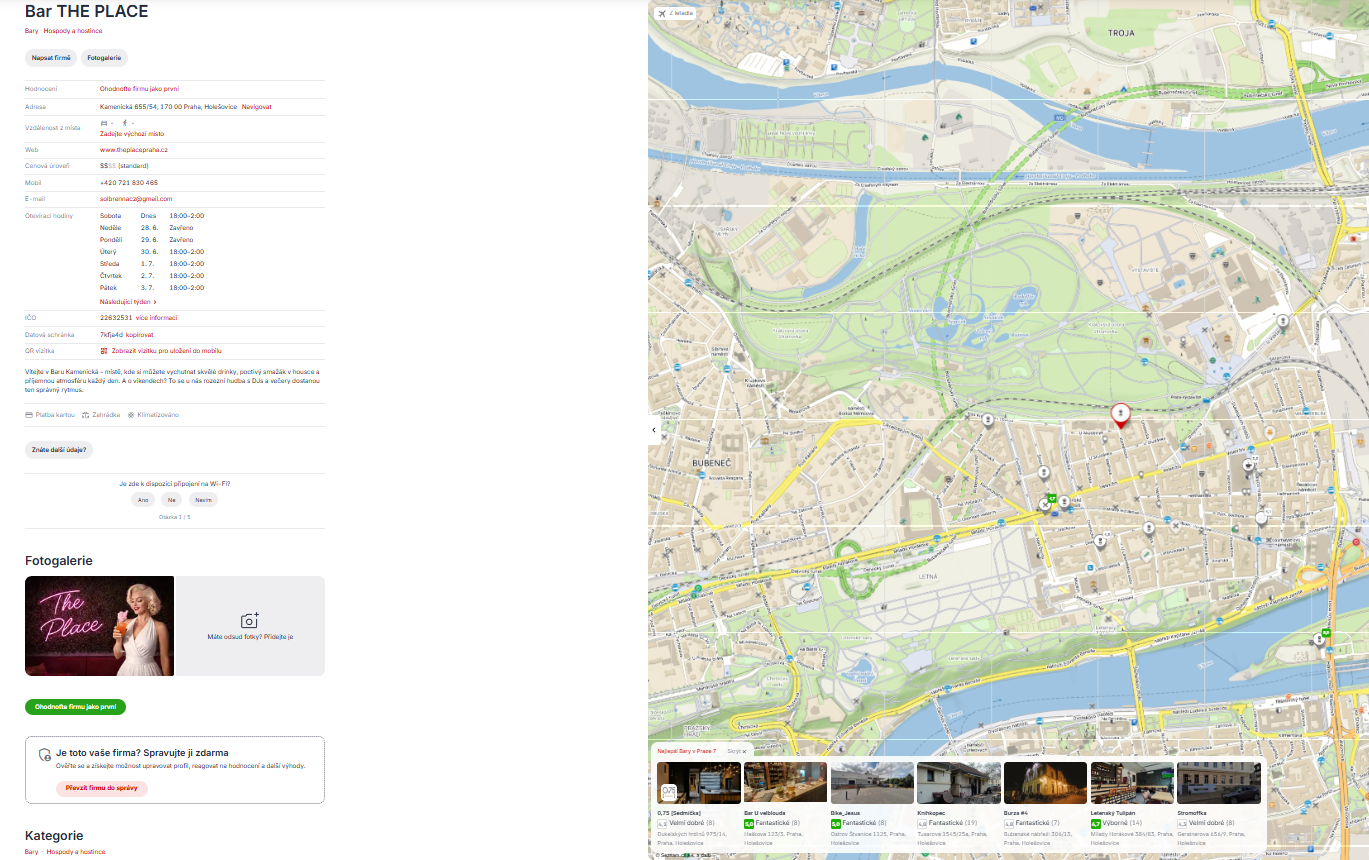Click 'Hospody a hostince' under Kategorie
This screenshot has height=860, width=1369.
[x=76, y=852]
